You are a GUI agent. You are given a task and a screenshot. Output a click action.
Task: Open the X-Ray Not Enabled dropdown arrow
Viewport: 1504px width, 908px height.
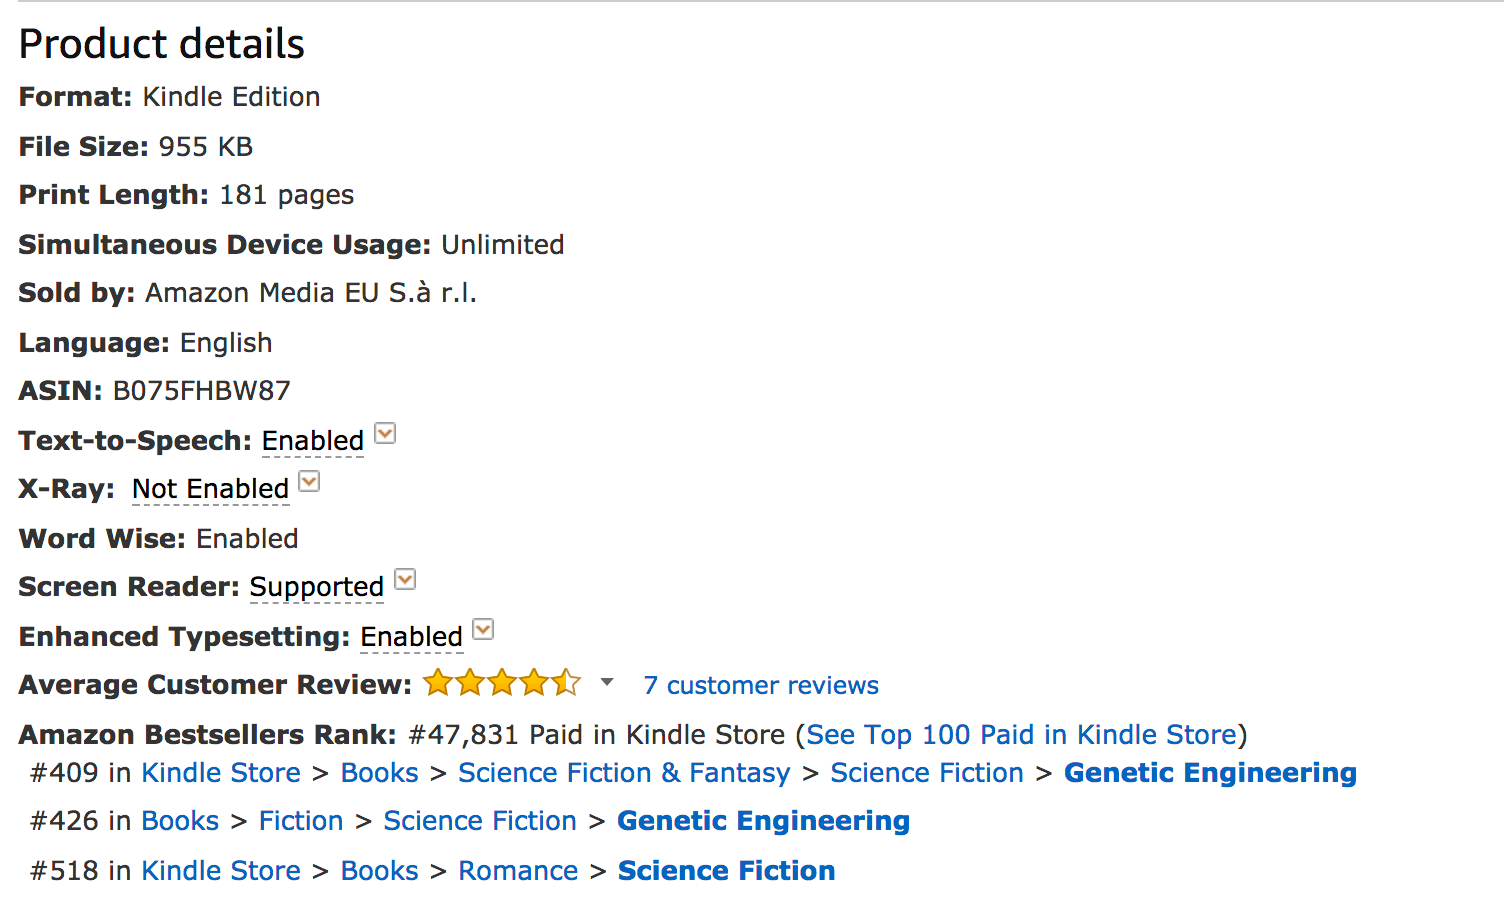(x=310, y=482)
